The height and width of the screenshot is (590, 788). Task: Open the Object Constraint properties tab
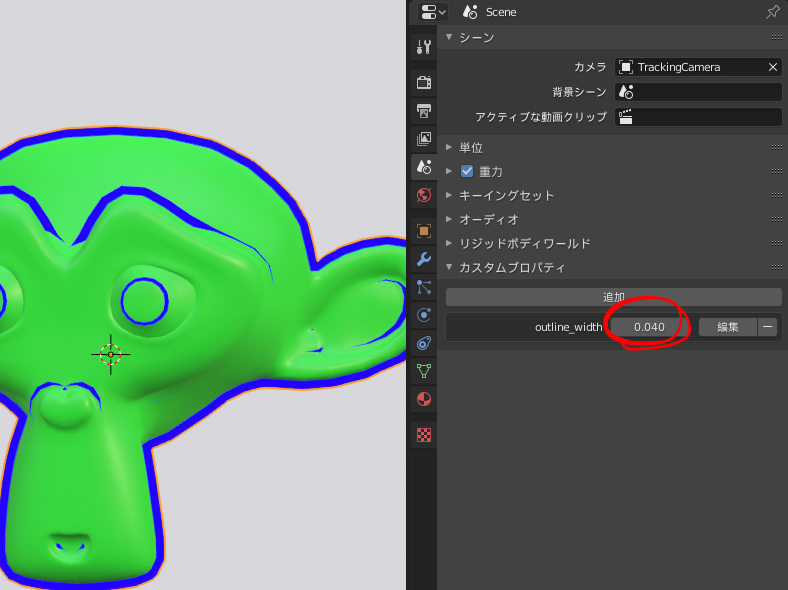click(424, 343)
